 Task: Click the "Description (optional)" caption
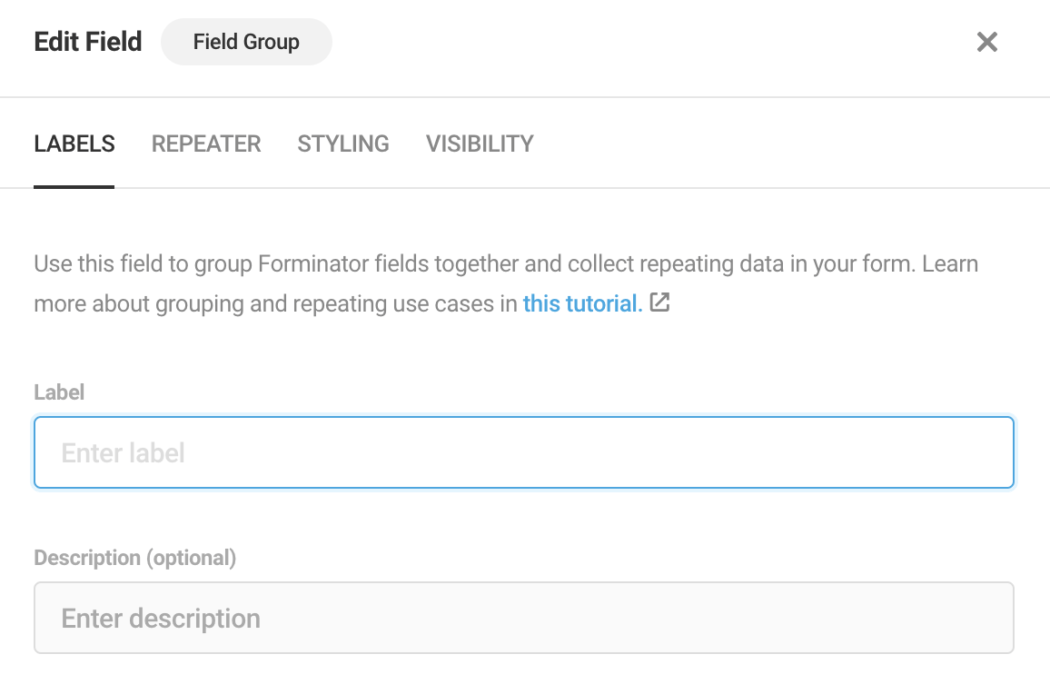135,558
